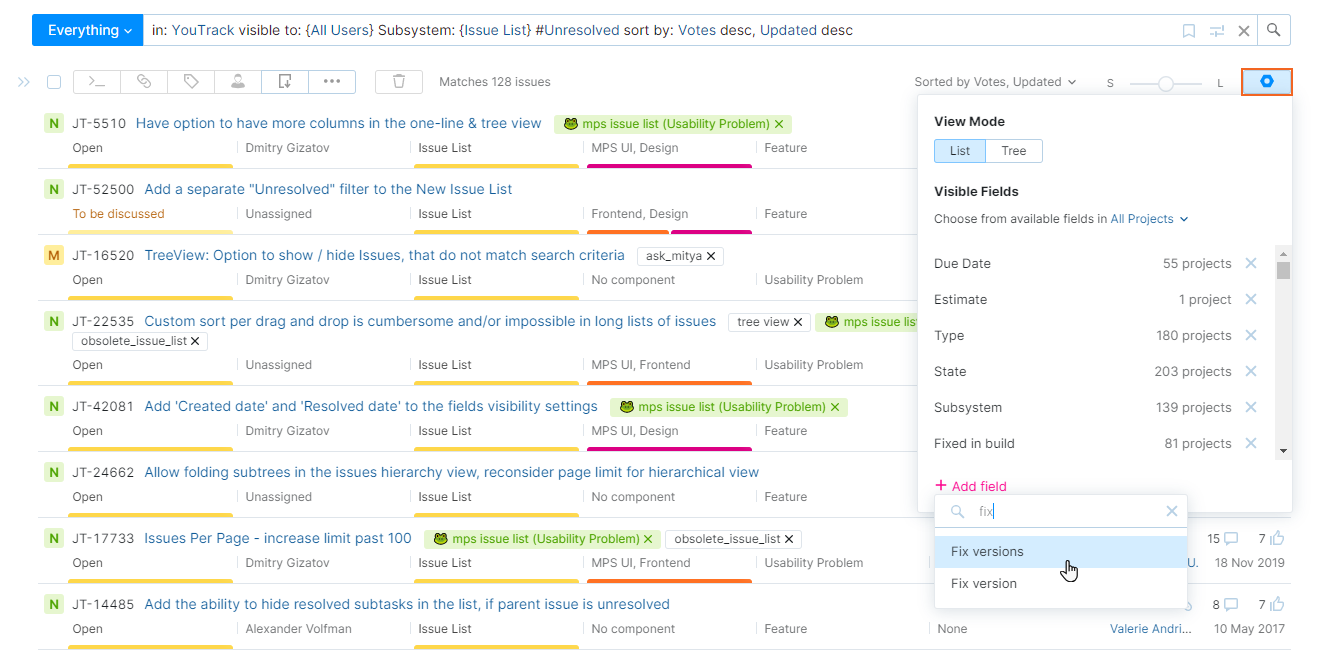This screenshot has width=1321, height=651.
Task: Expand the Sorted by Votes, Updated dropdown
Action: 995,82
